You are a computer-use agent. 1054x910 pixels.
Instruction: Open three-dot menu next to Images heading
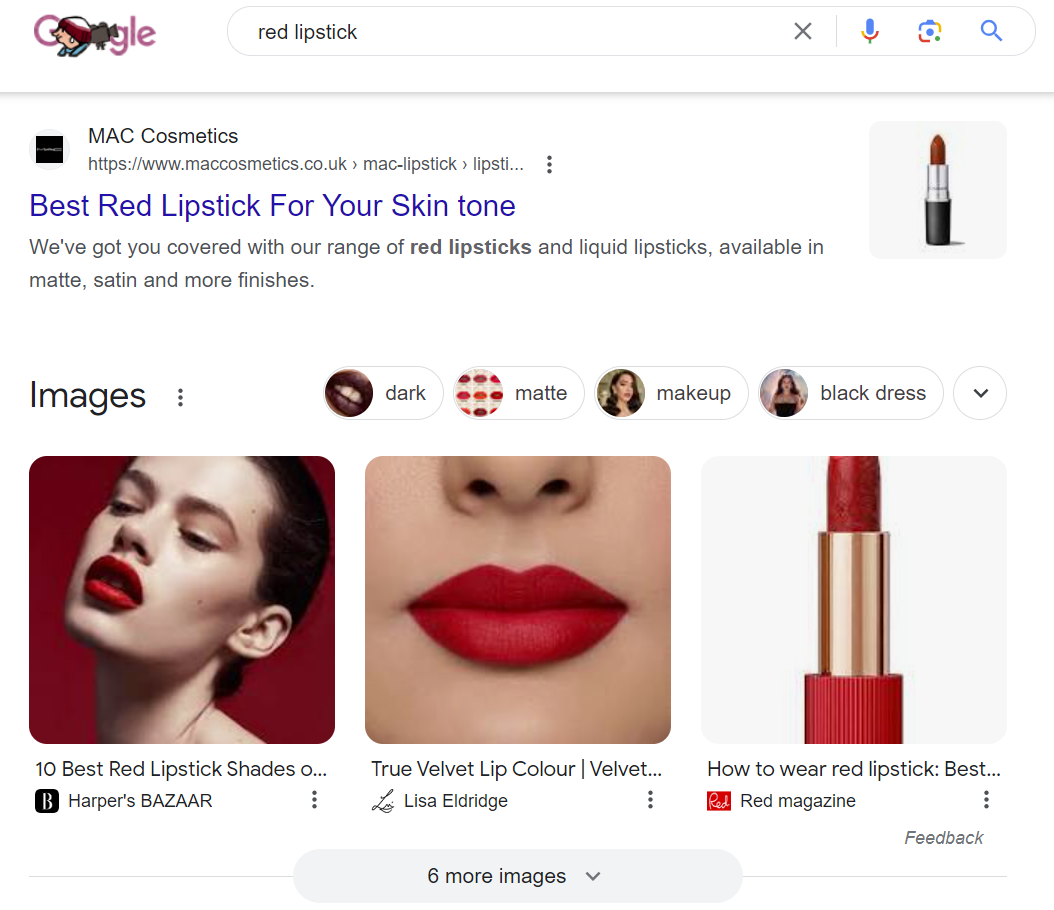(x=180, y=397)
